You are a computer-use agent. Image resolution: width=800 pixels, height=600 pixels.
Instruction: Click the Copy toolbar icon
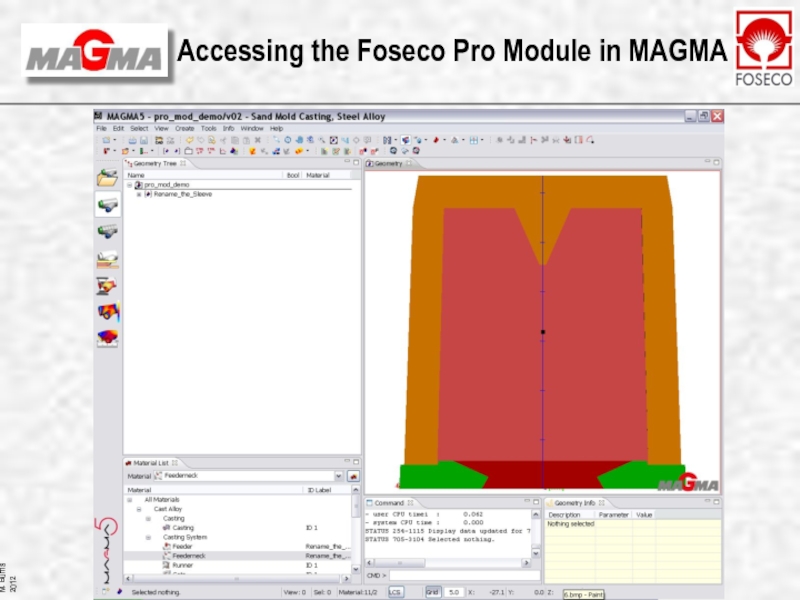tap(235, 140)
